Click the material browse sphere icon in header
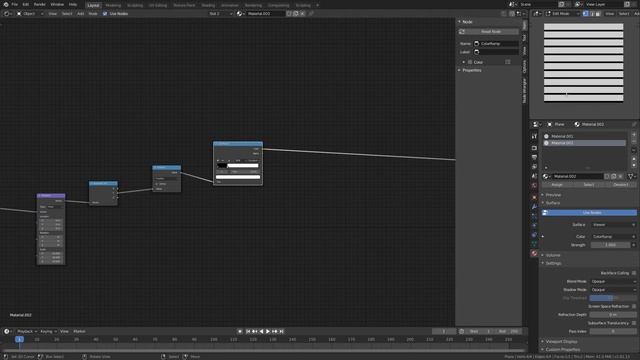The width and height of the screenshot is (640, 360). click(240, 13)
